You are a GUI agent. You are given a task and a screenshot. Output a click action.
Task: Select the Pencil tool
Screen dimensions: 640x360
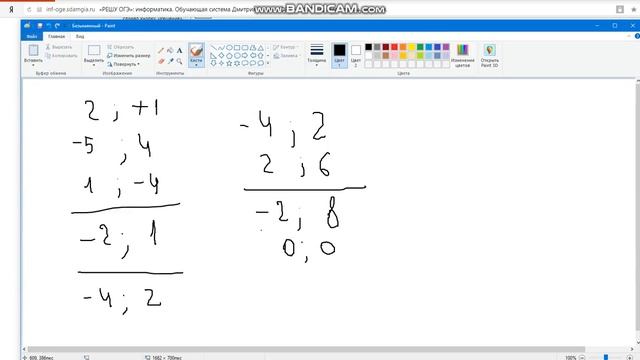point(161,51)
